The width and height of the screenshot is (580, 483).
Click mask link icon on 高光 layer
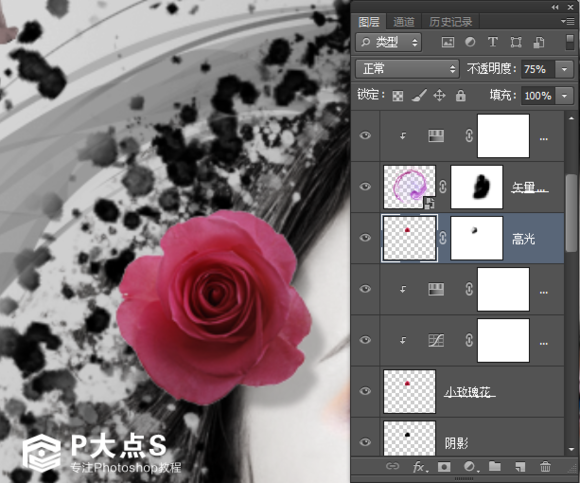[x=443, y=238]
